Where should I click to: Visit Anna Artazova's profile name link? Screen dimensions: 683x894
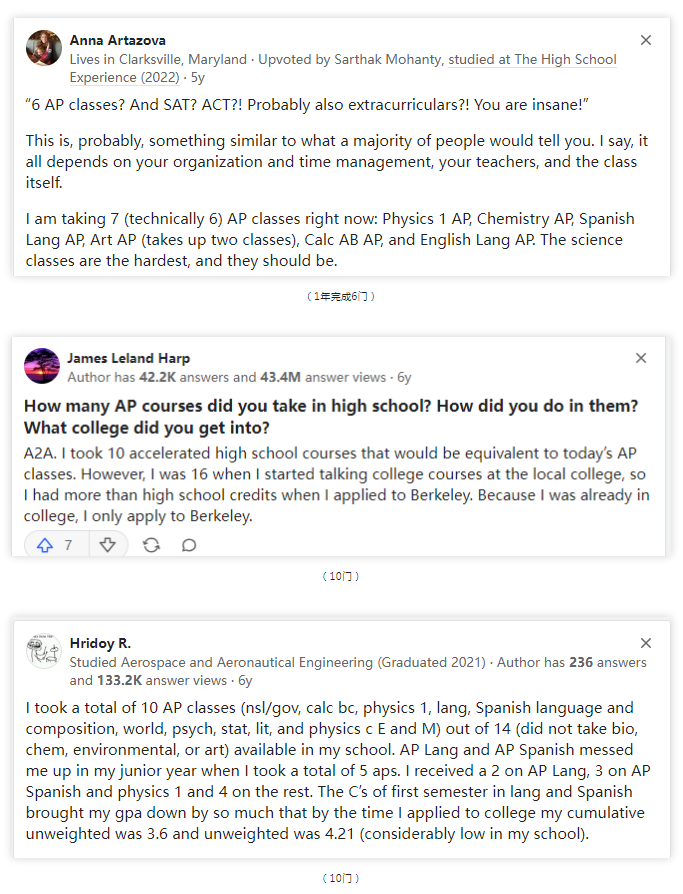(x=117, y=40)
